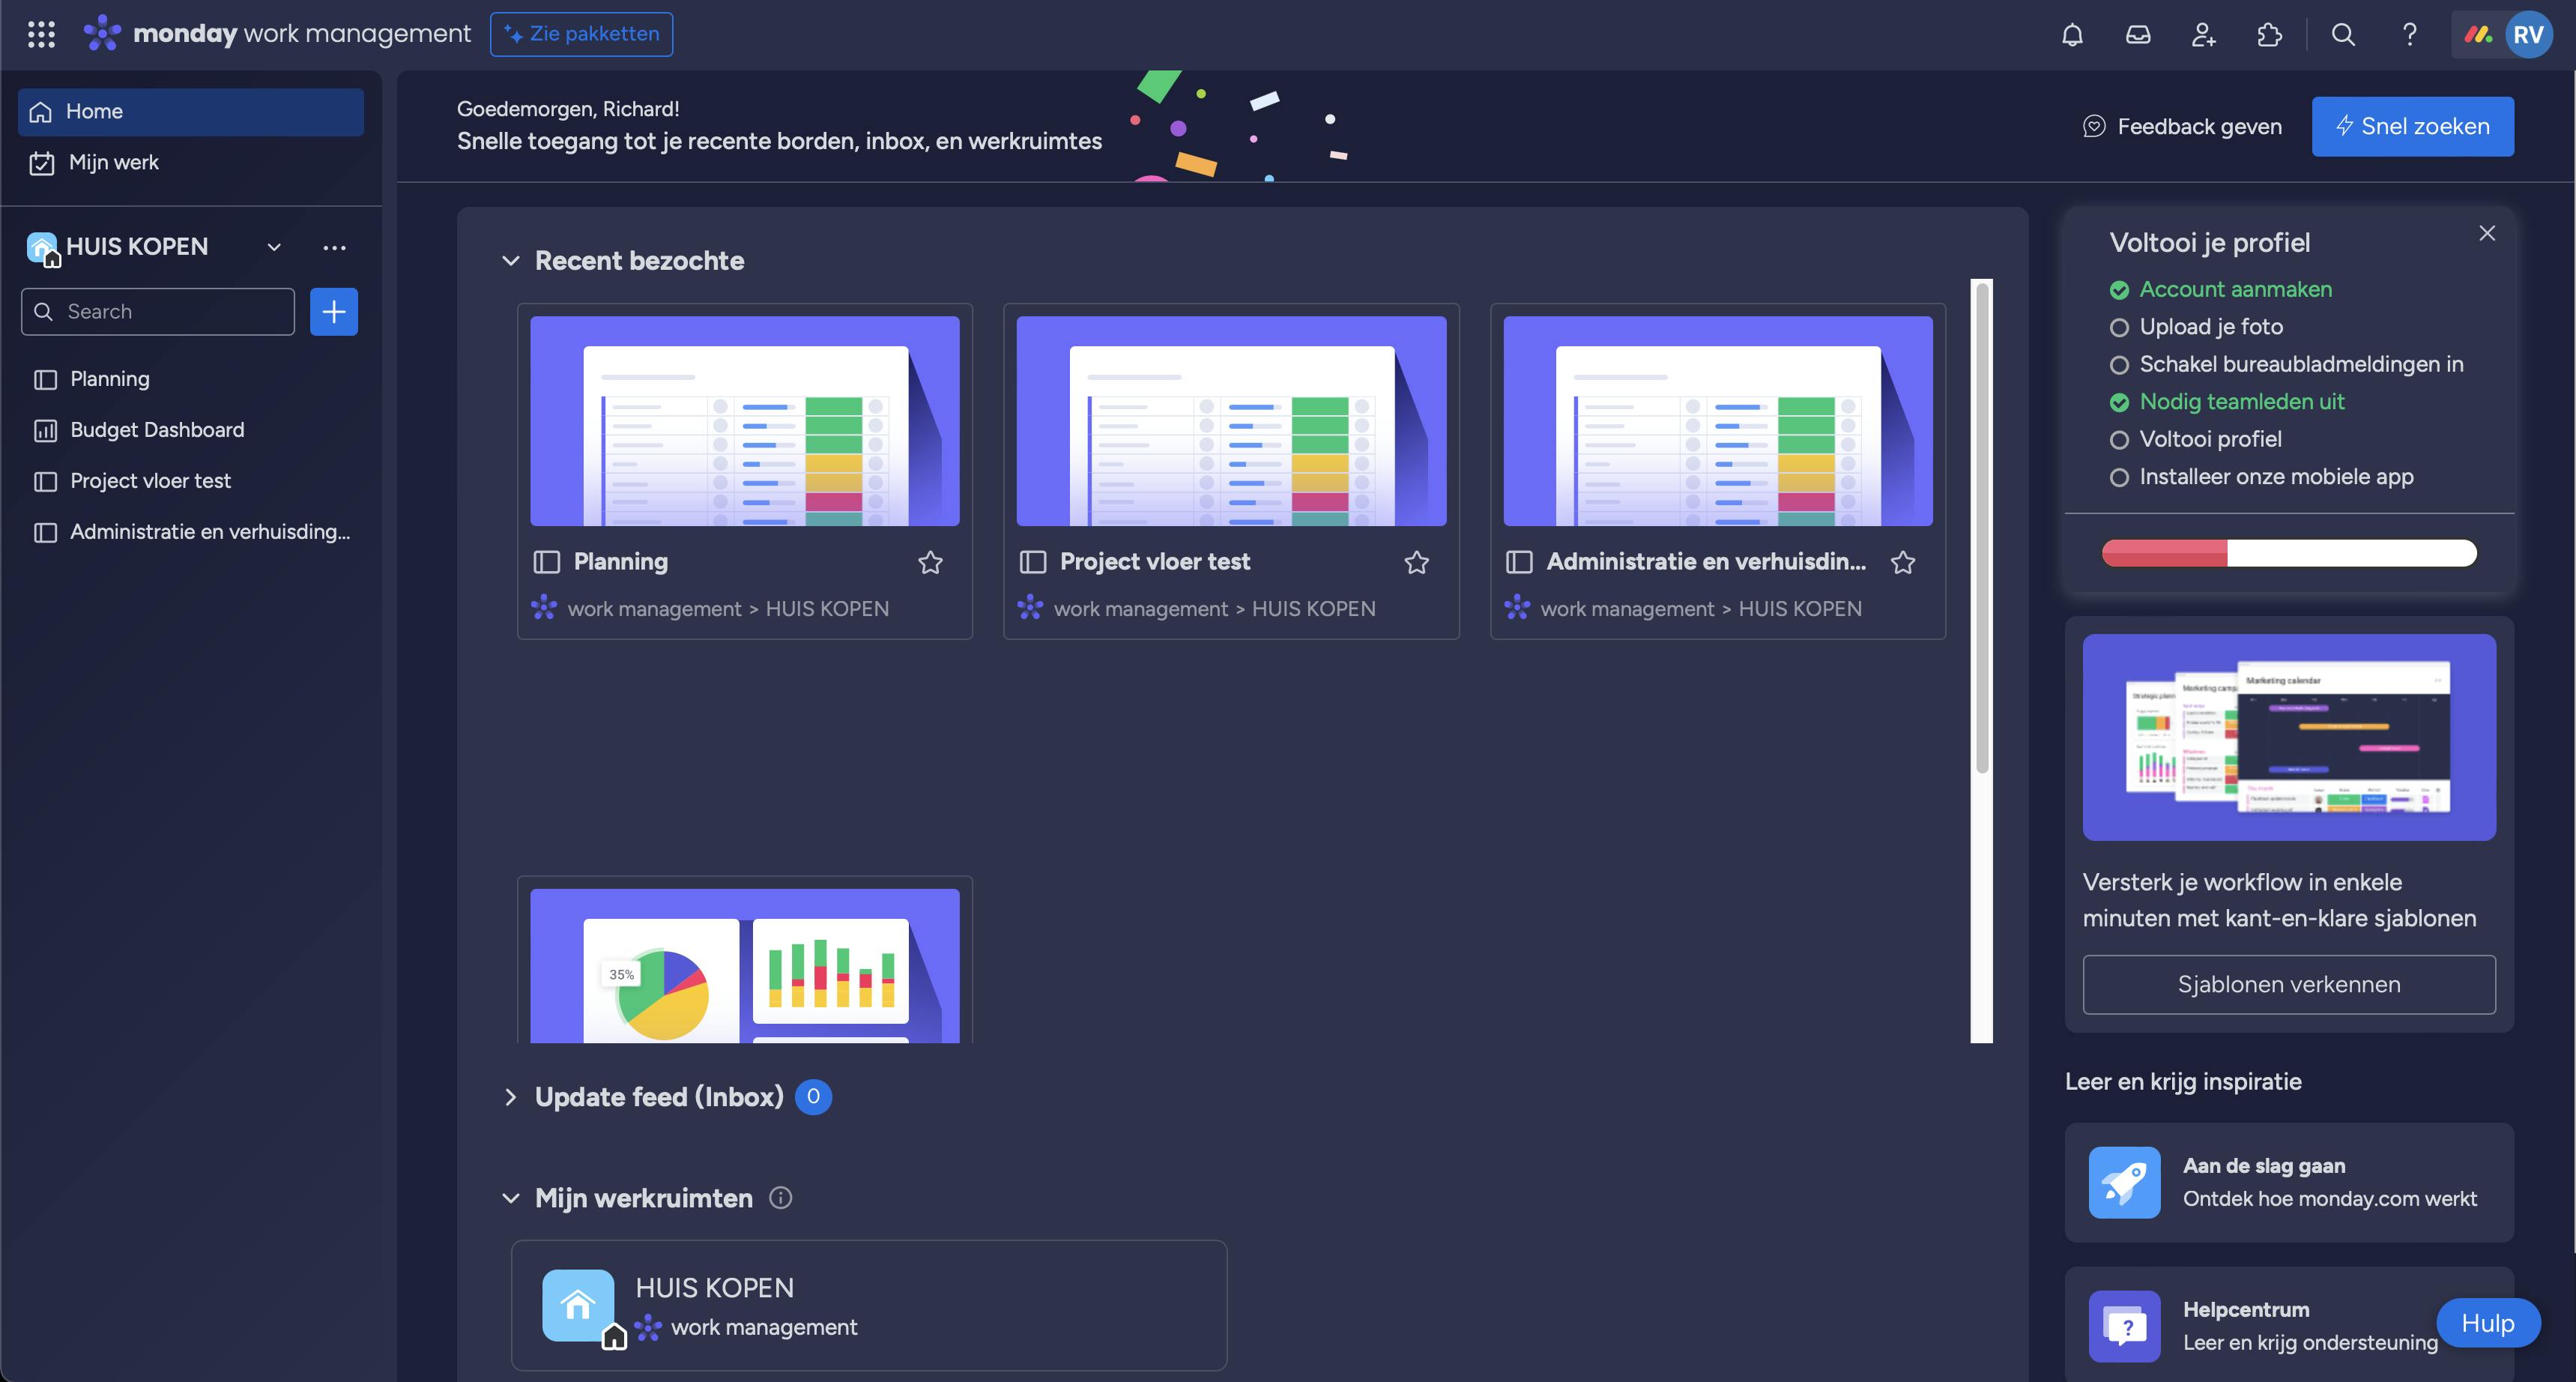Click the blue plus add item button

point(334,312)
